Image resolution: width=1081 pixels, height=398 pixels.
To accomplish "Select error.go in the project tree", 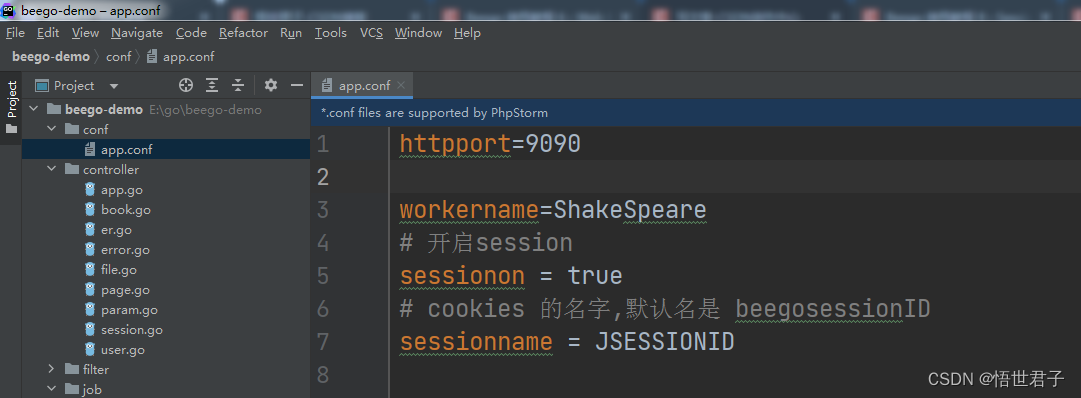I will tap(166, 250).
